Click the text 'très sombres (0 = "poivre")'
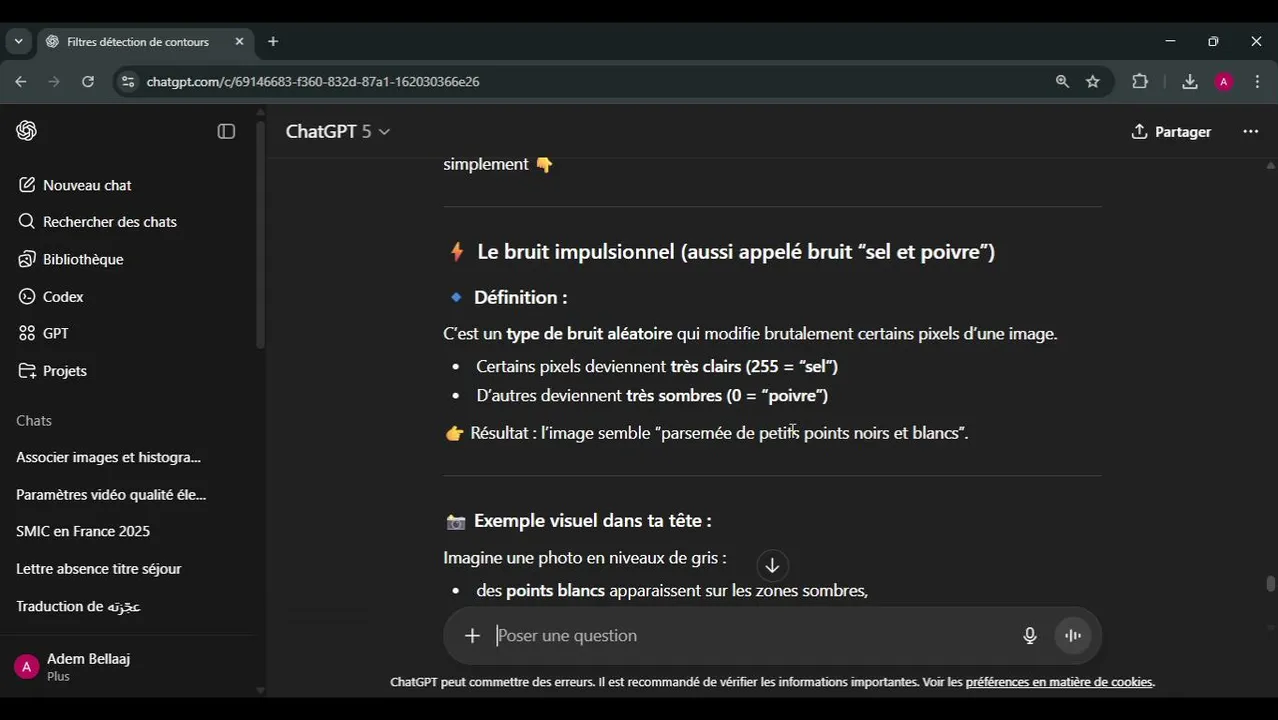Viewport: 1278px width, 720px height. tap(727, 396)
